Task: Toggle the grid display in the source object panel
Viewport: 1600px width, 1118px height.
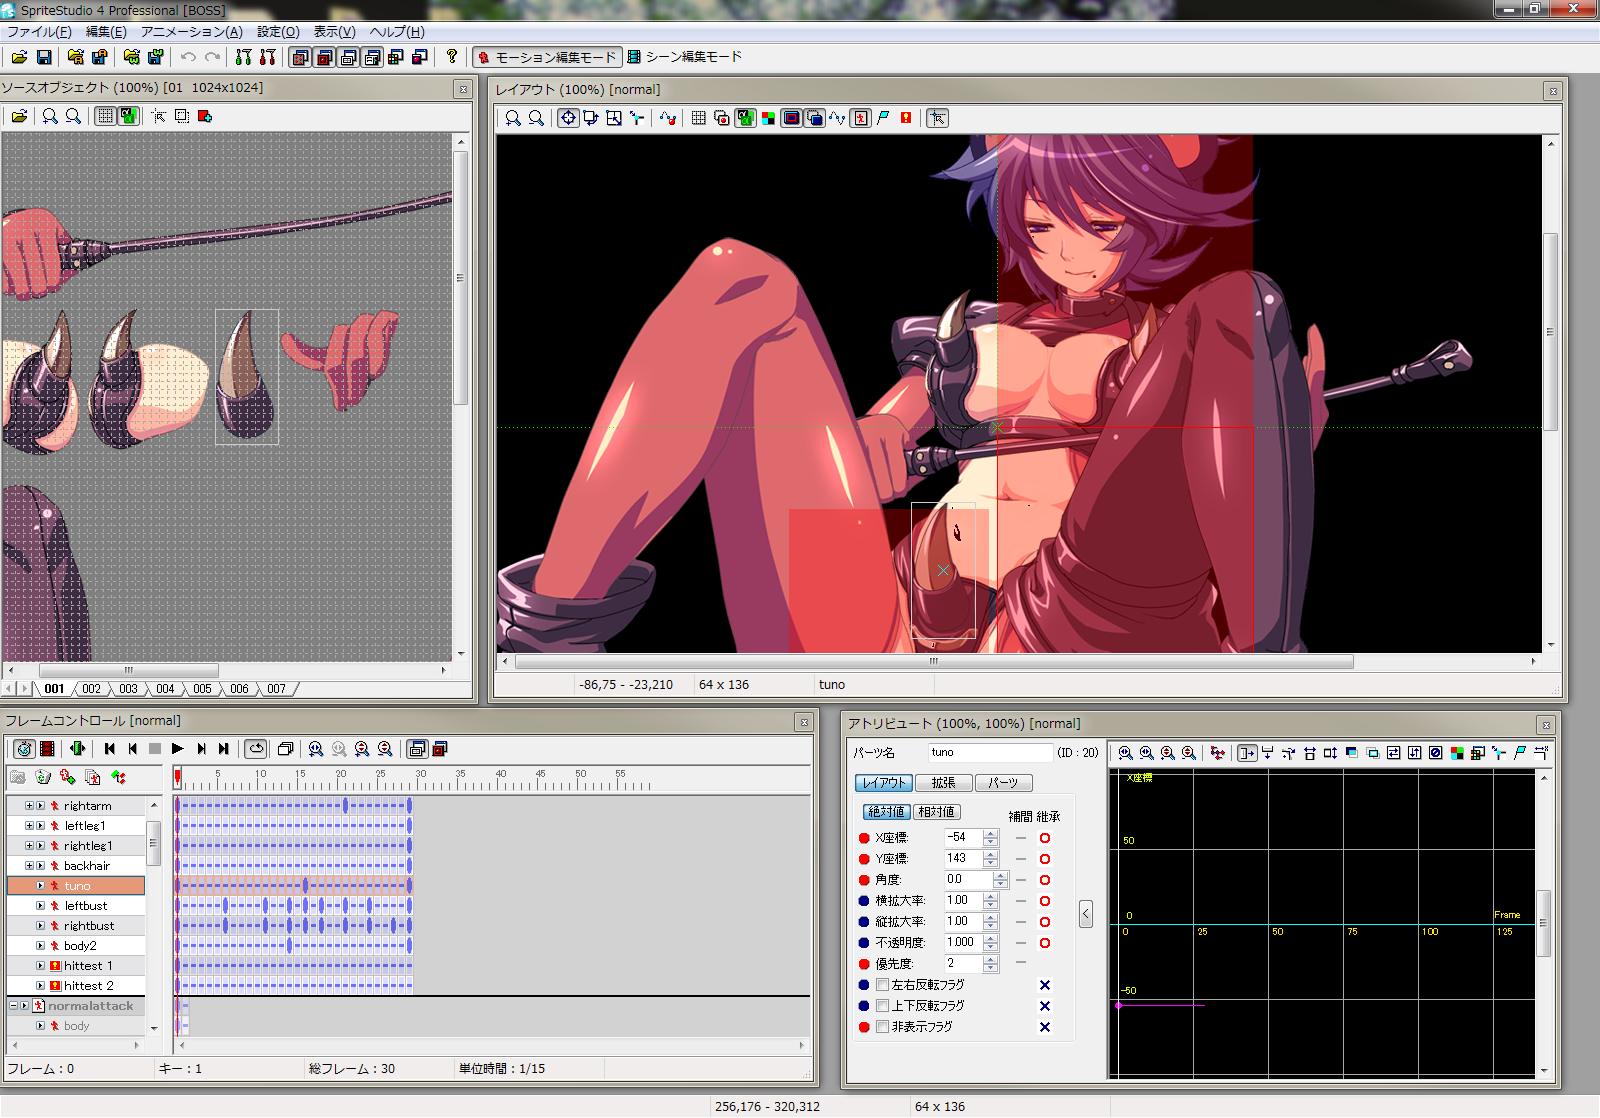Action: pyautogui.click(x=105, y=116)
